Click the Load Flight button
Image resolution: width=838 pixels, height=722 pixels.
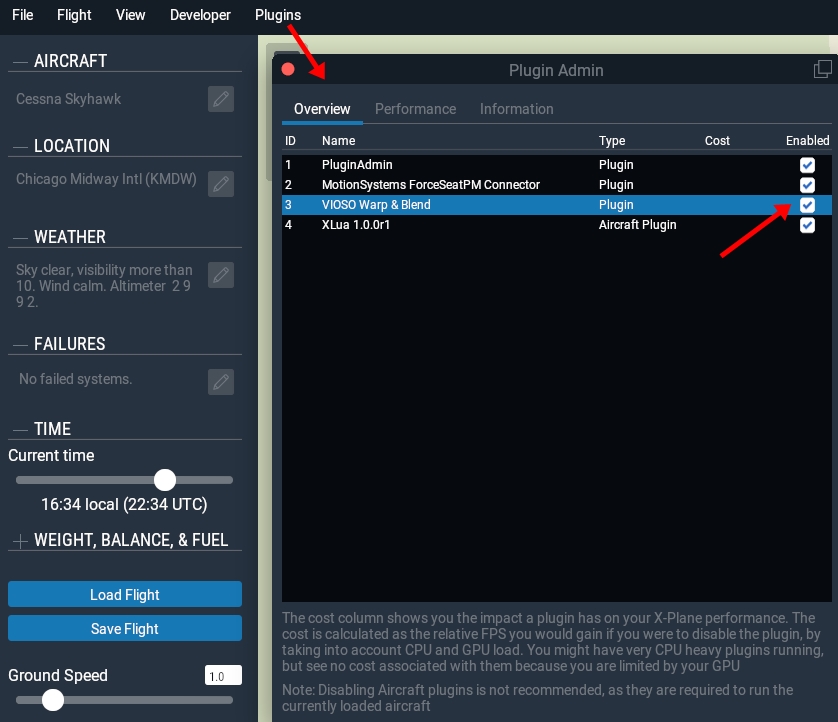coord(125,594)
